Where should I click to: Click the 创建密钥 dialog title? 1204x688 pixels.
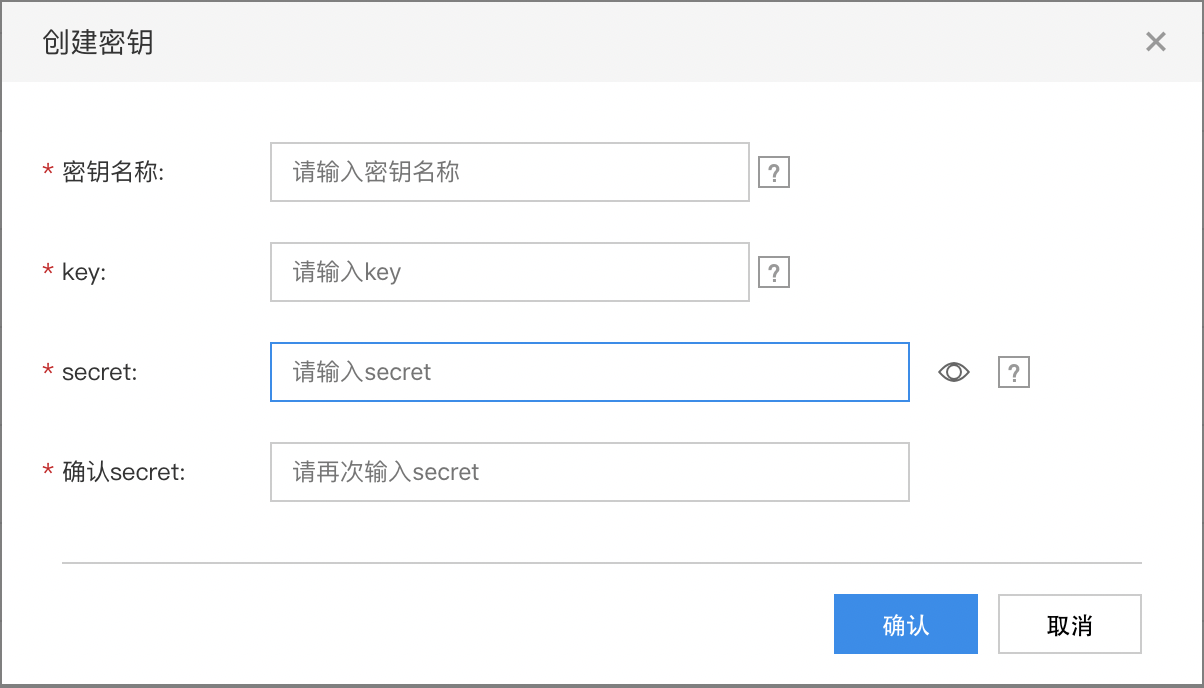click(x=98, y=42)
